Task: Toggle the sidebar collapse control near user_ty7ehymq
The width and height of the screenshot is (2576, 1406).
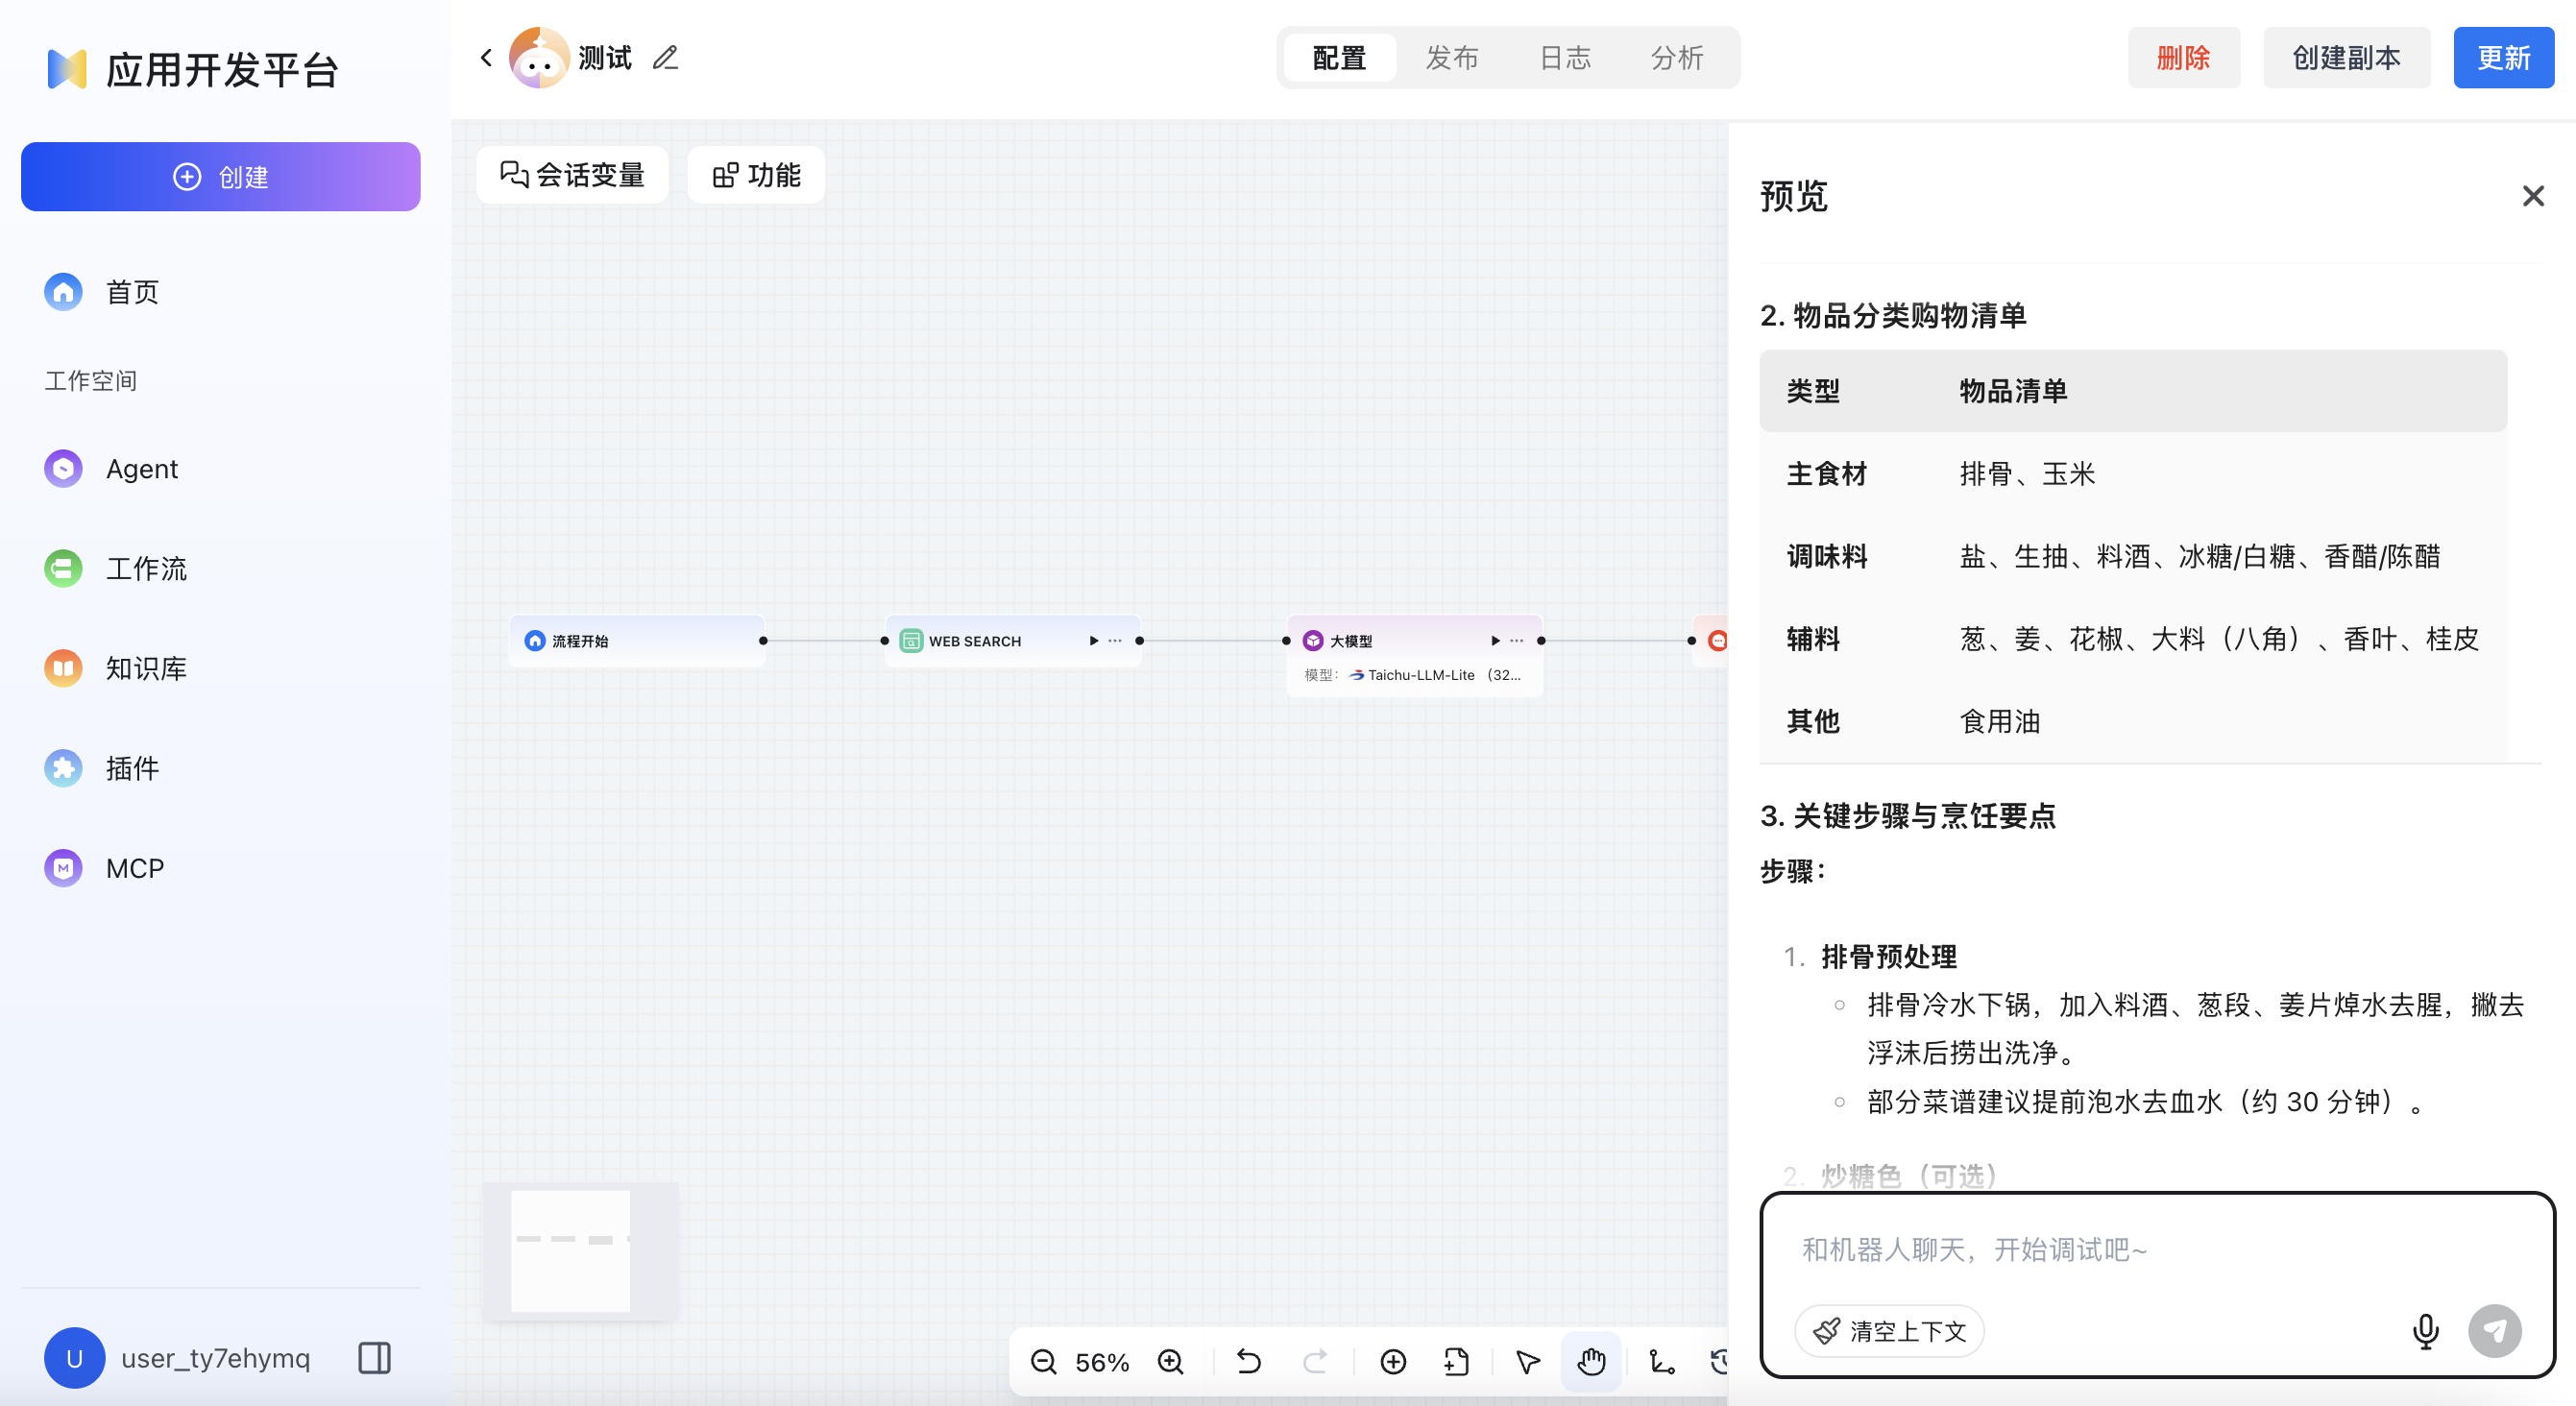Action: (x=374, y=1357)
